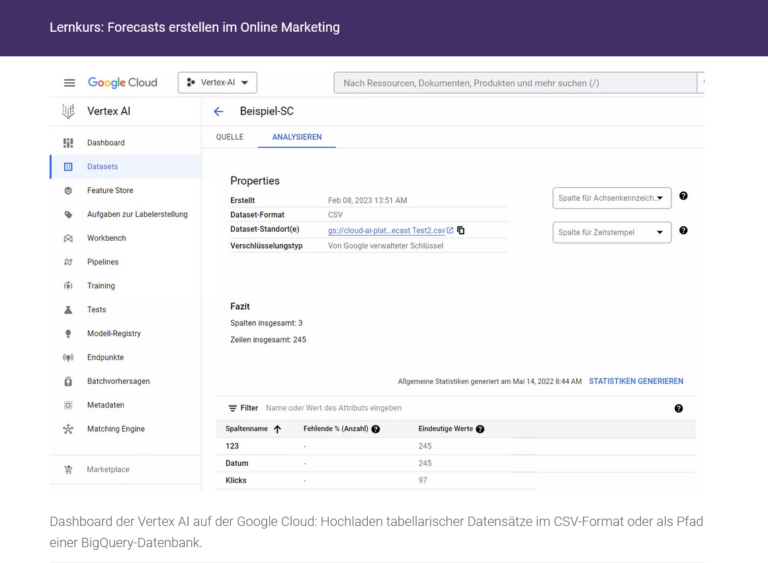Screen dimensions: 768x563
Task: Click the Vertex AI product icon
Action: click(68, 111)
